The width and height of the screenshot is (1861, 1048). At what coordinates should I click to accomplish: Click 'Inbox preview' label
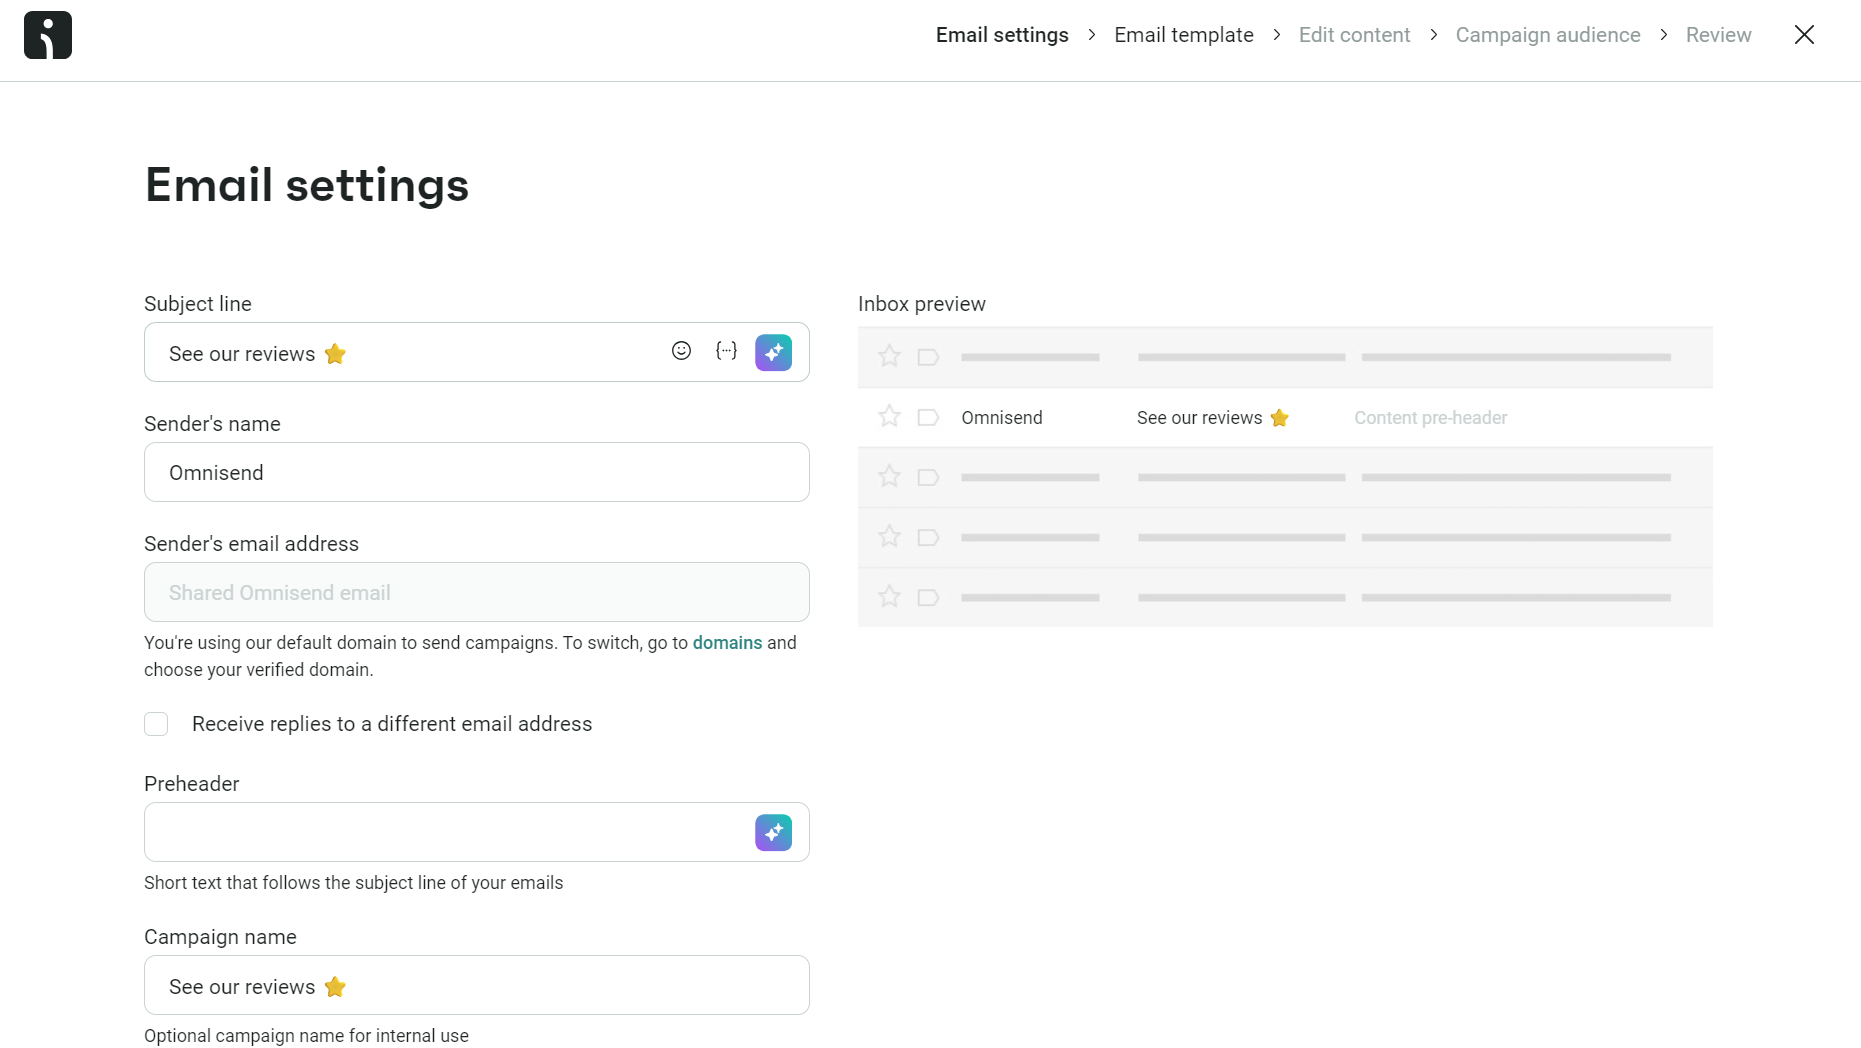coord(922,304)
